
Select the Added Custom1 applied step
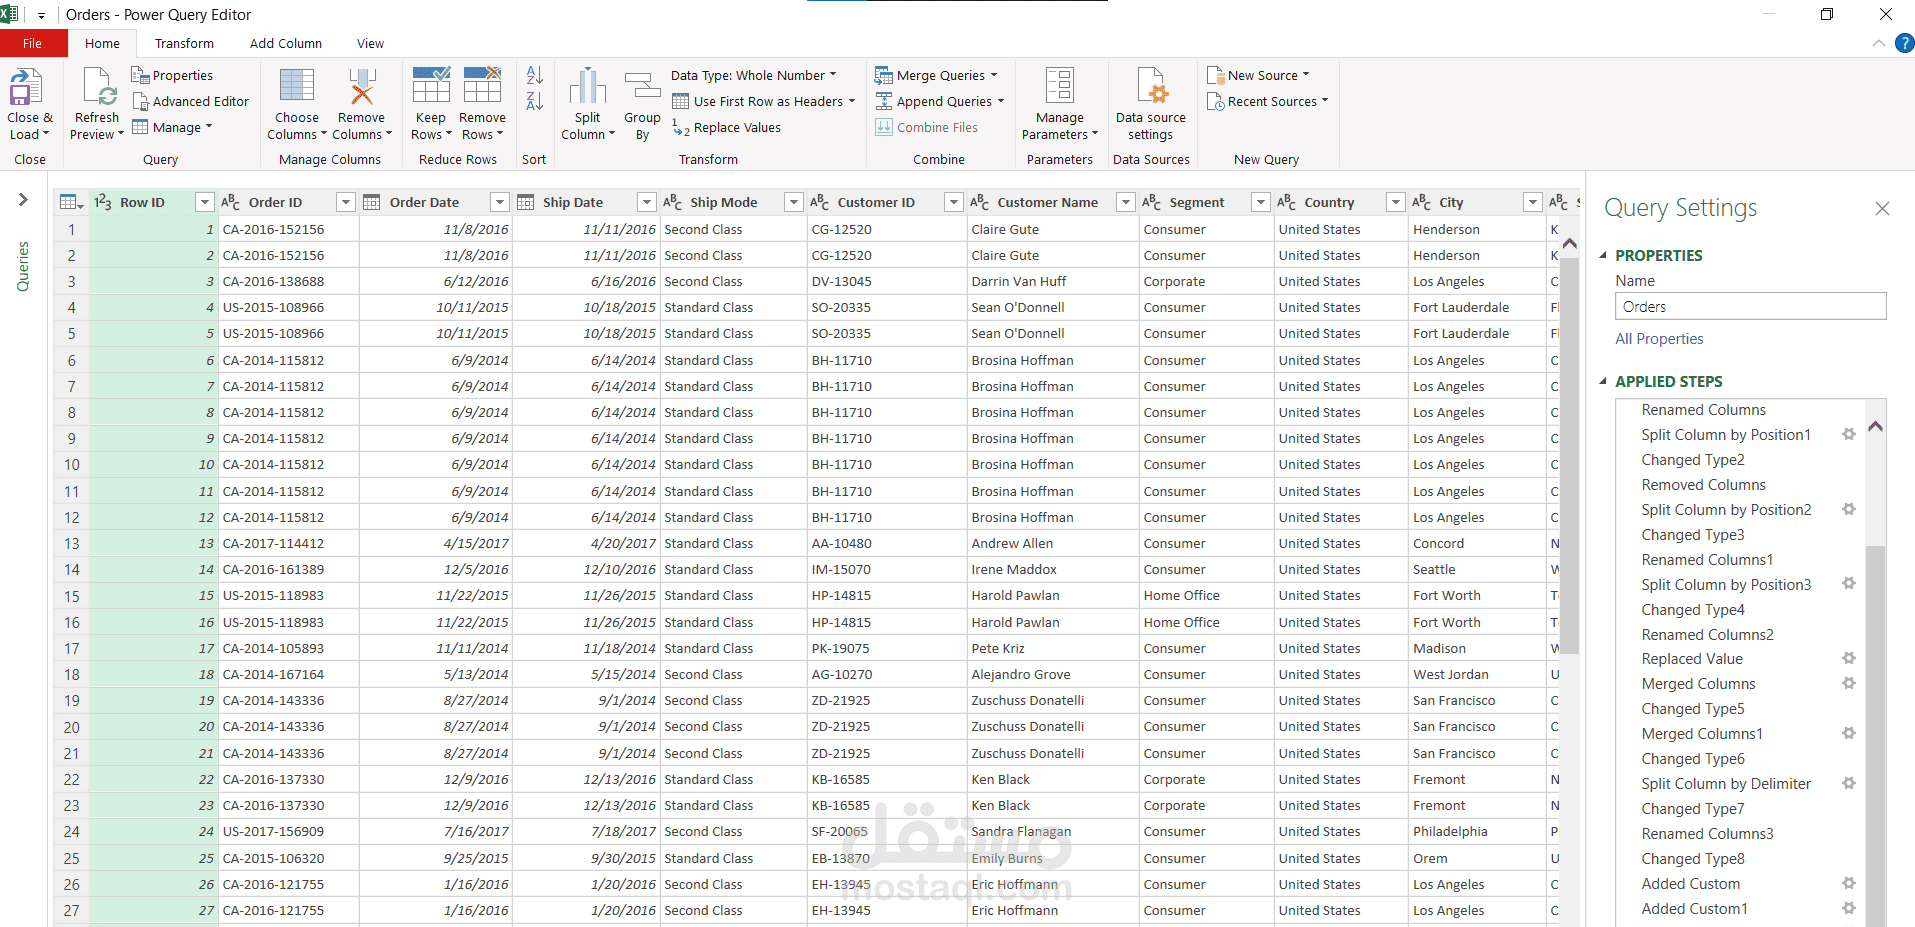[1694, 909]
